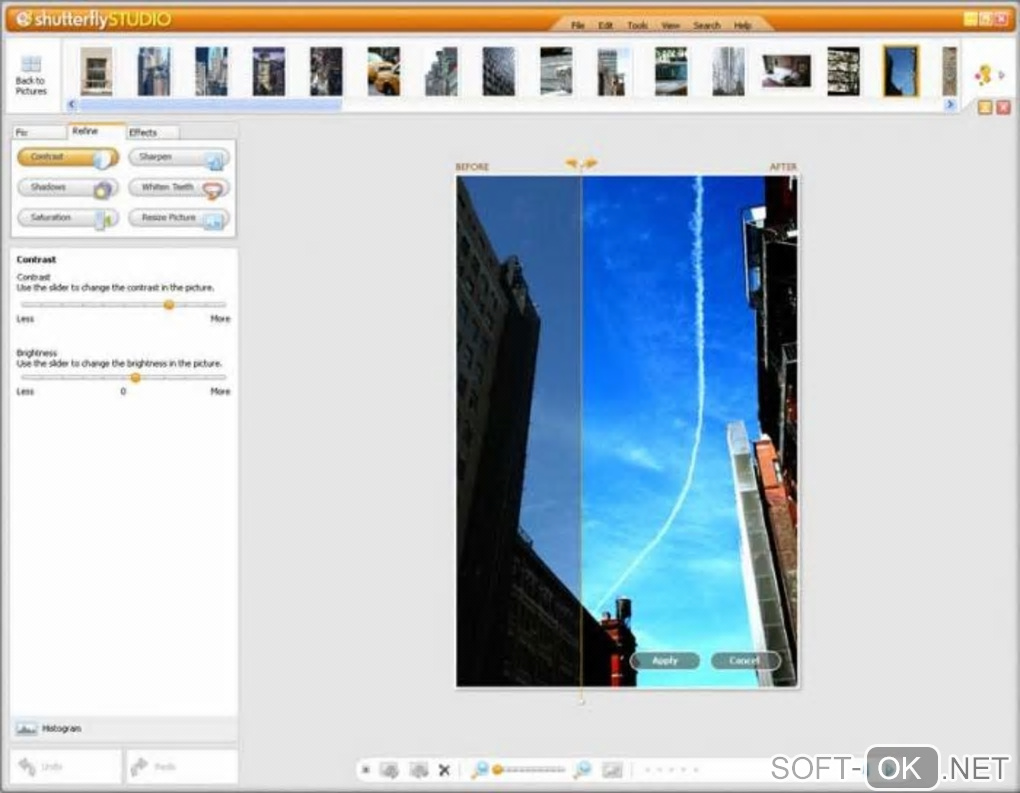
Task: Switch to the Refine tab
Action: [x=96, y=131]
